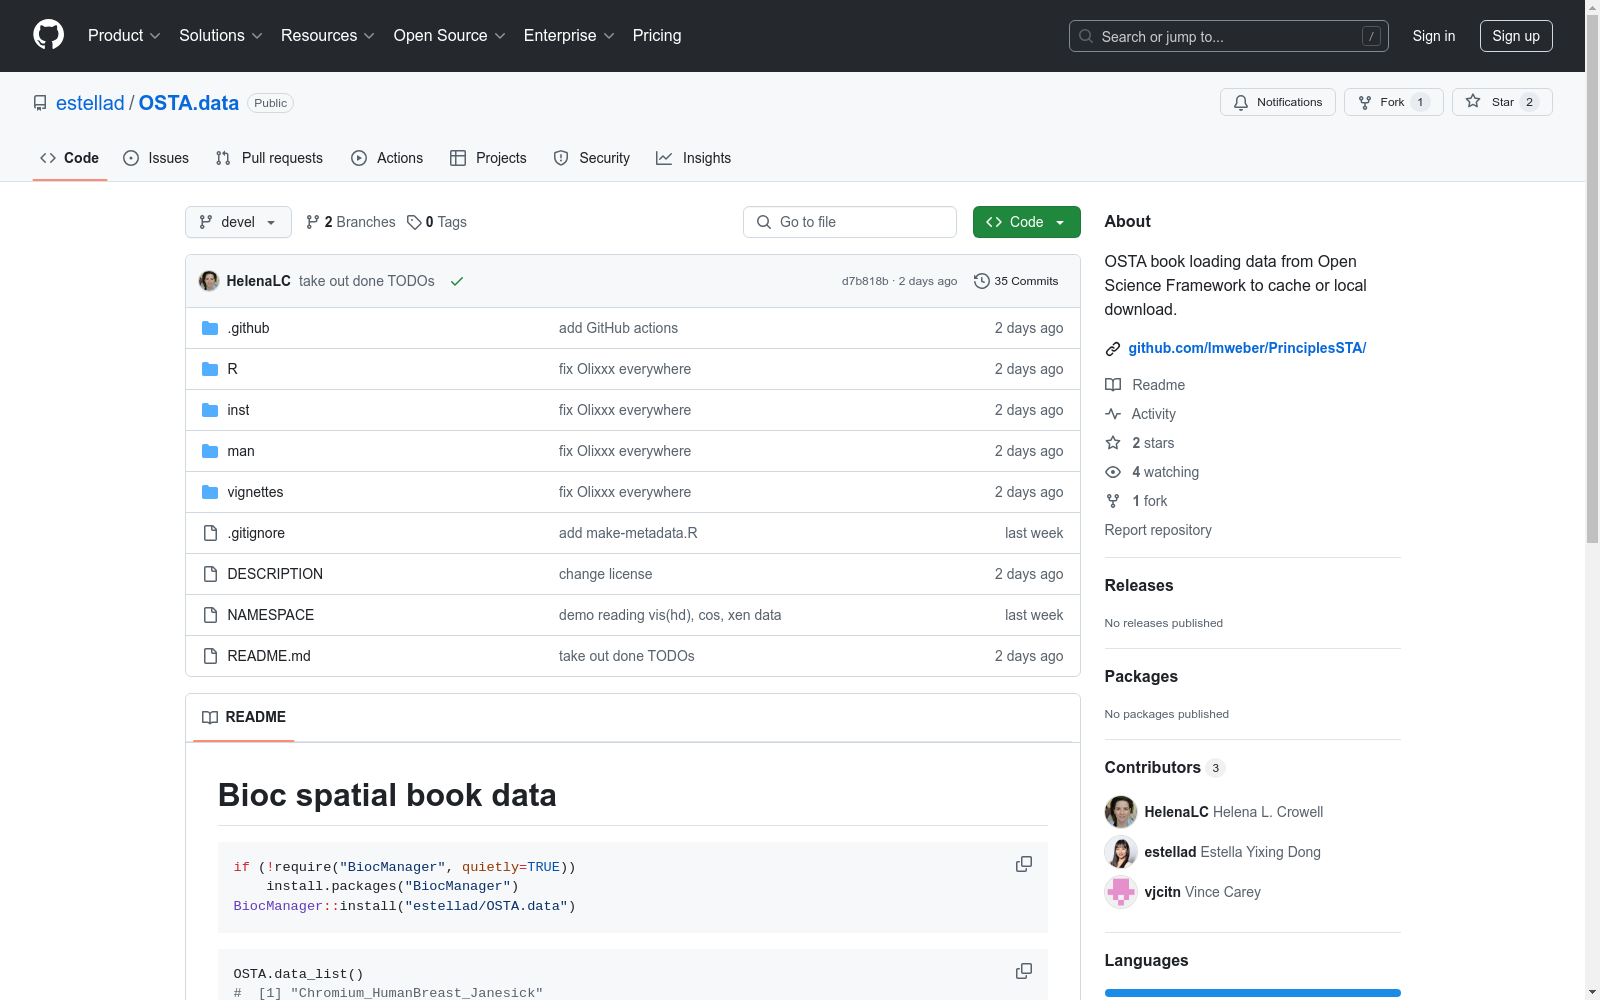Click the history clock icon by 35 Commits
The image size is (1600, 1000).
(x=982, y=281)
